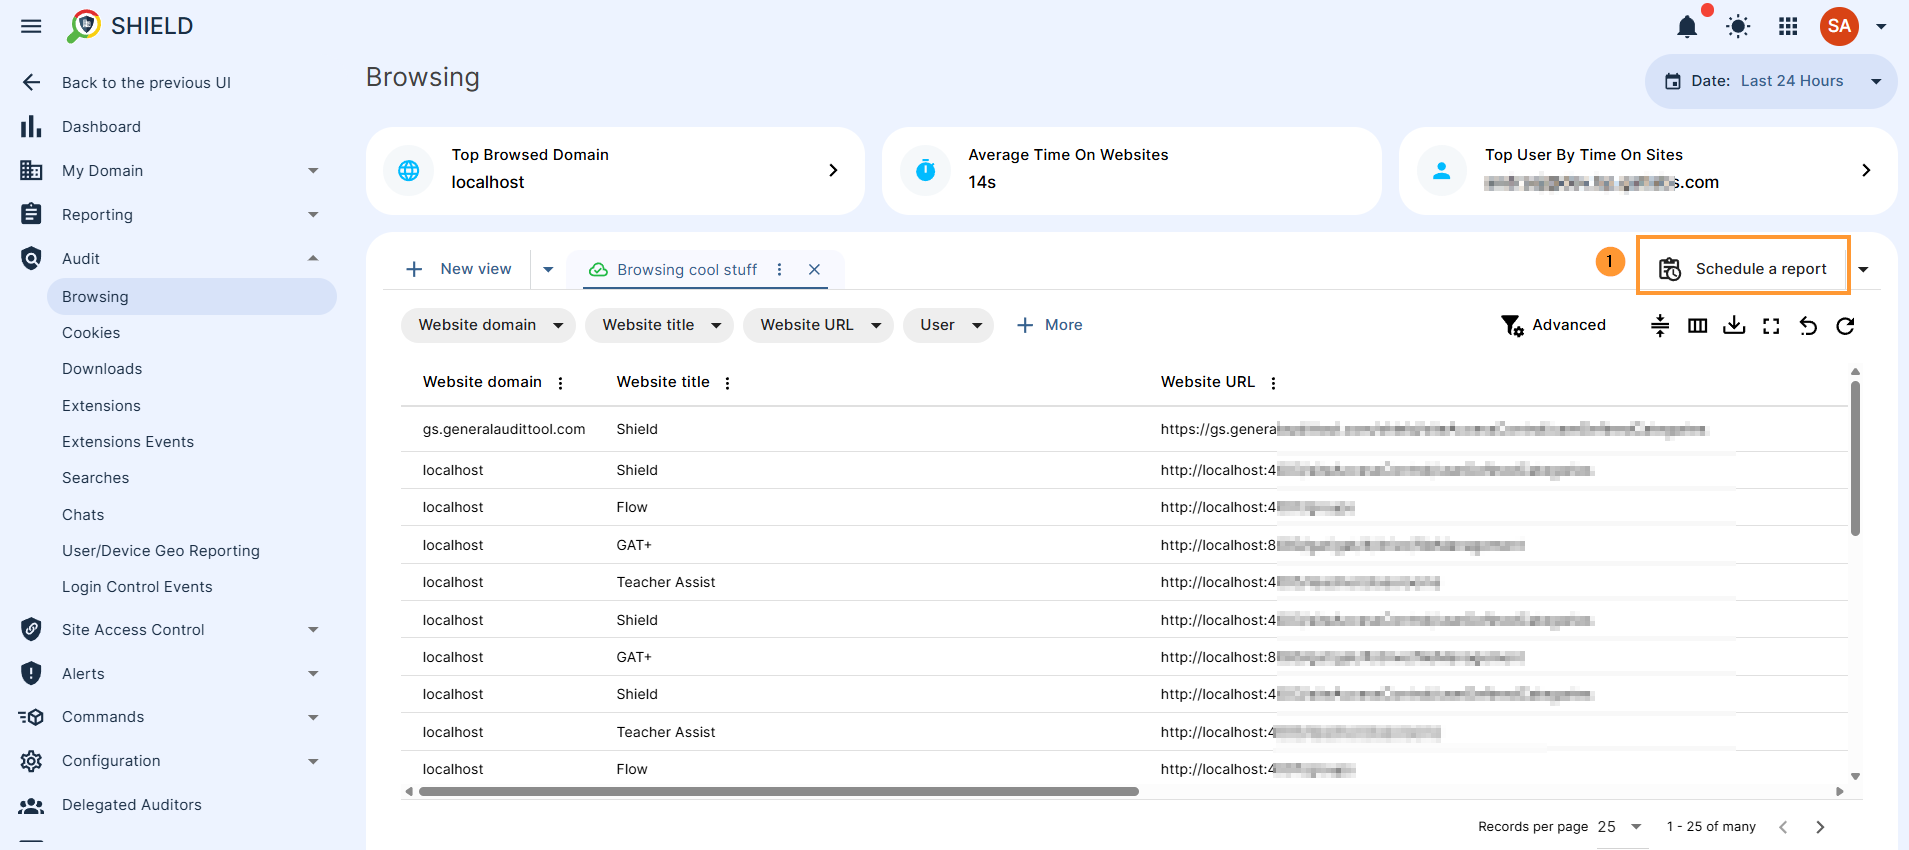Expand the Reporting sidebar section
This screenshot has height=850, width=1909.
click(313, 215)
